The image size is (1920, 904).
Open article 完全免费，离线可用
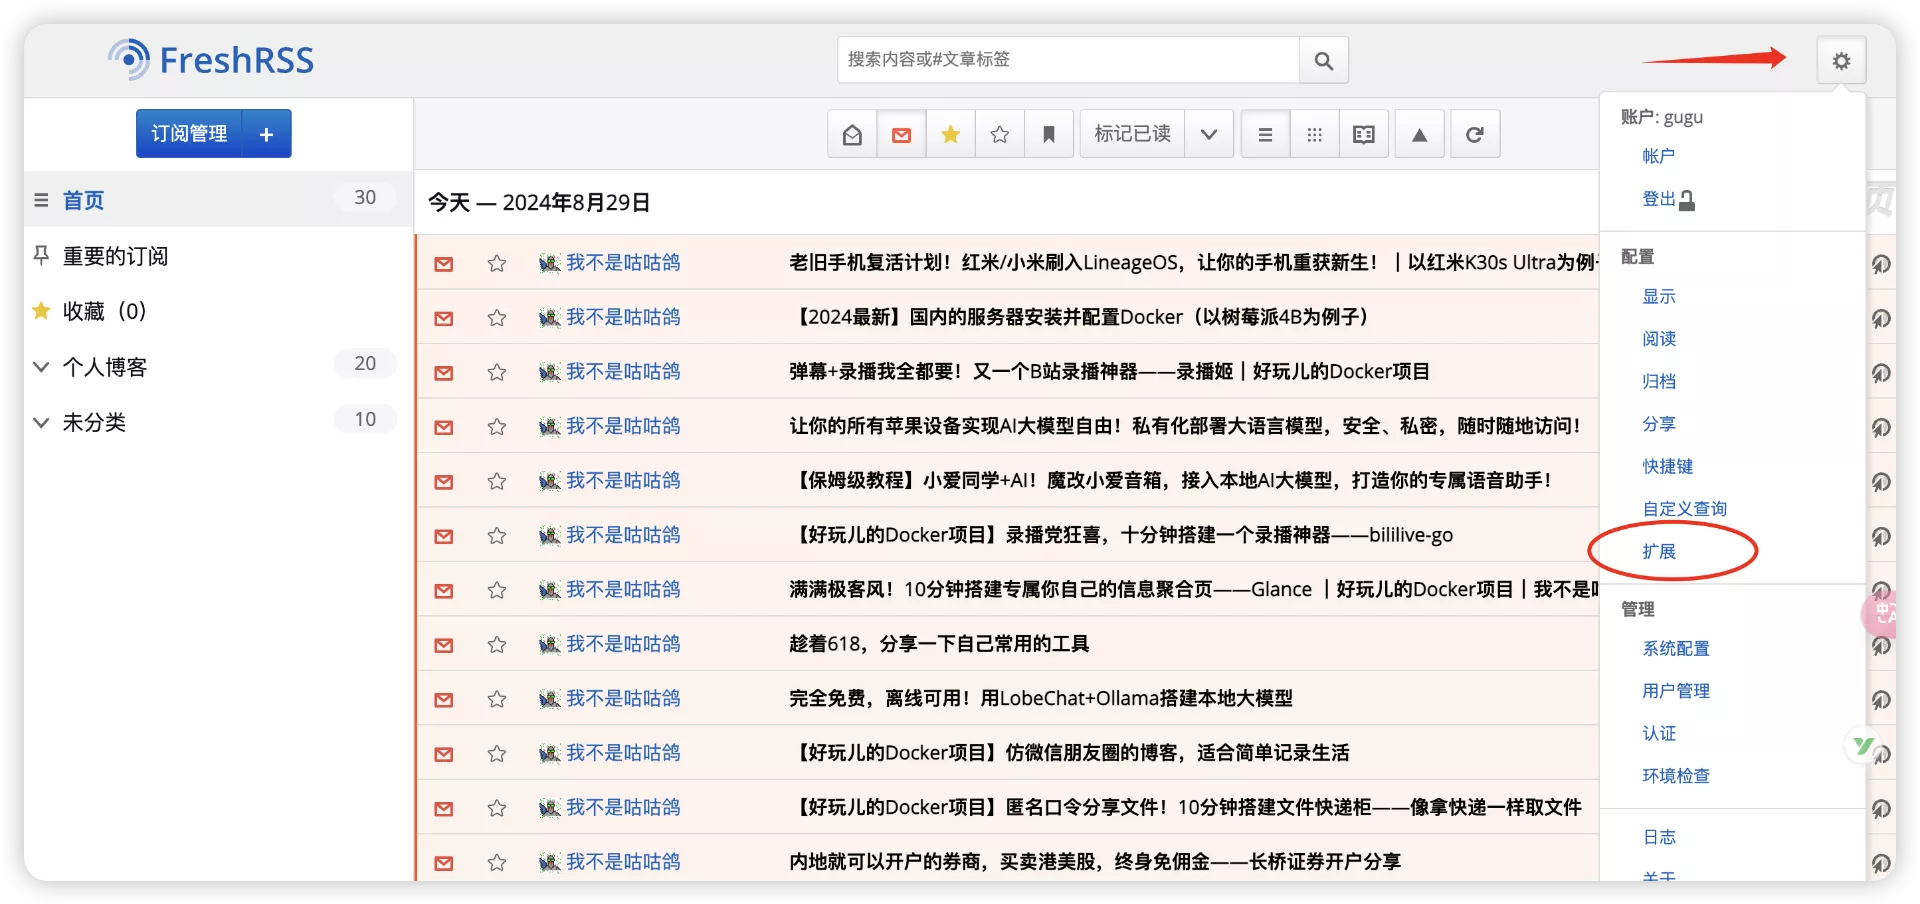1040,699
